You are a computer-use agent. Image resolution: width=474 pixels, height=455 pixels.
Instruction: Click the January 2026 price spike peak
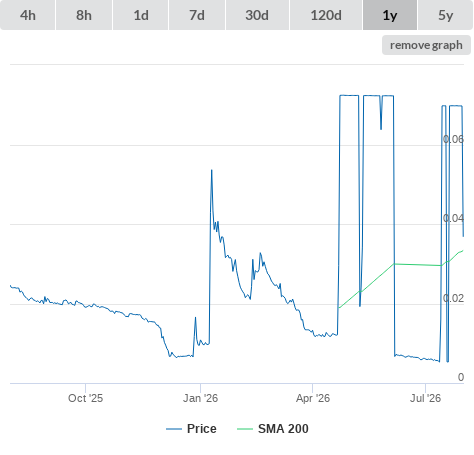211,170
